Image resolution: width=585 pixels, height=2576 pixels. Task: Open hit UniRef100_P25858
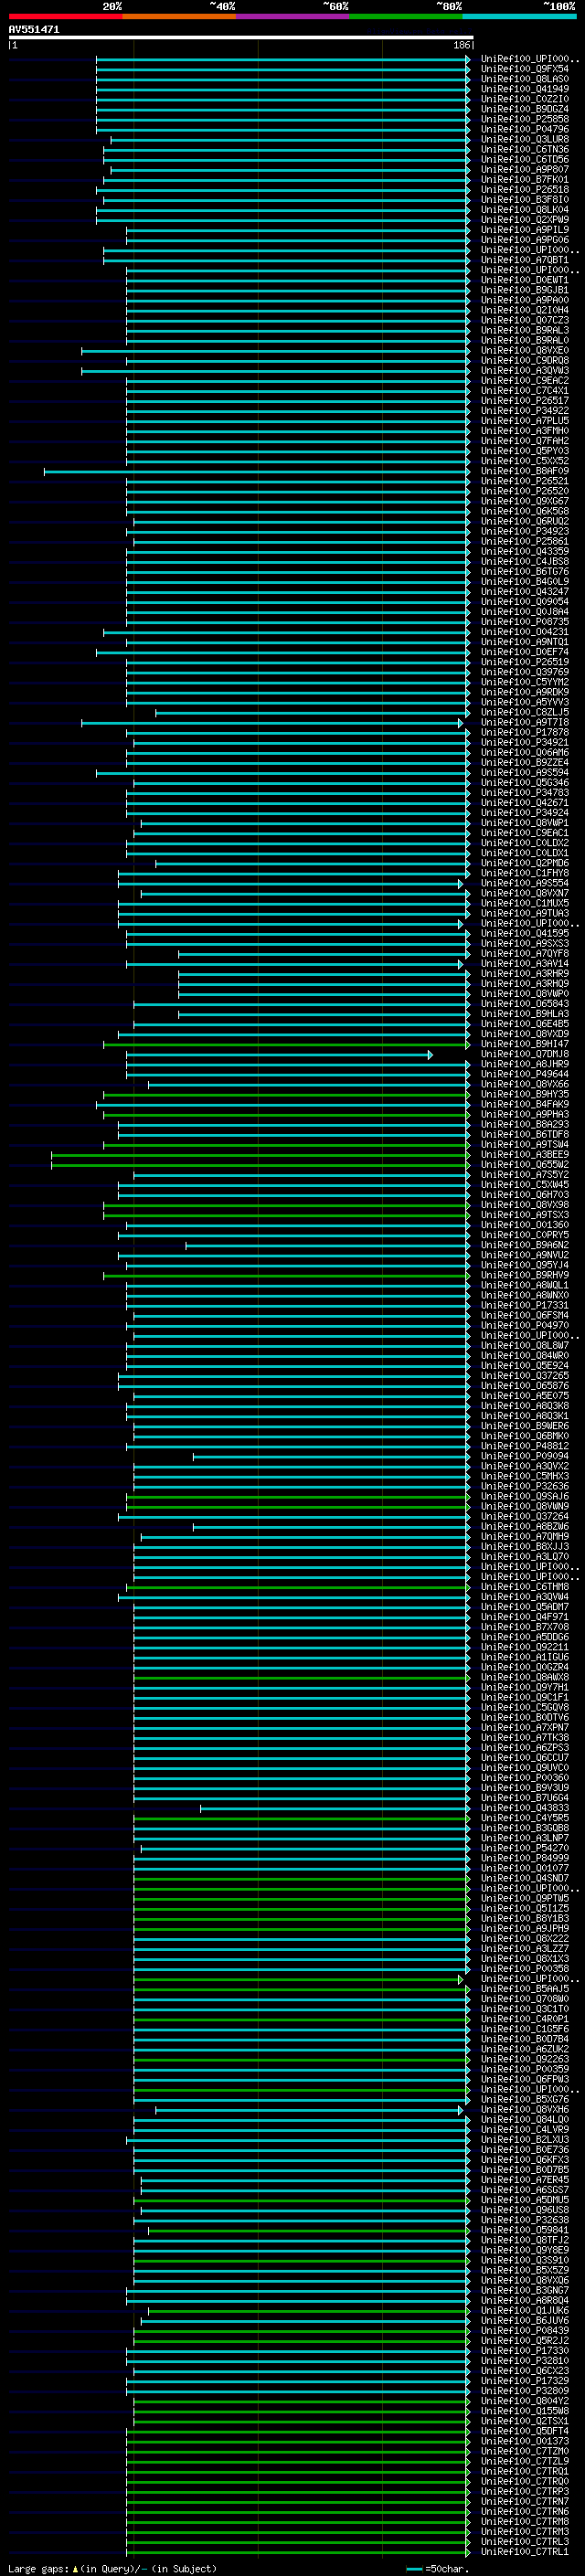pyautogui.click(x=525, y=119)
